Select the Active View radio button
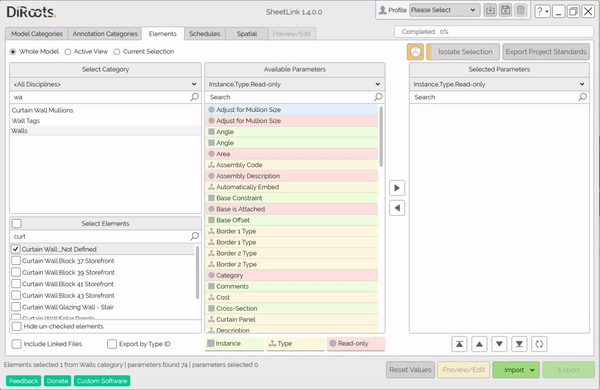 coord(68,52)
